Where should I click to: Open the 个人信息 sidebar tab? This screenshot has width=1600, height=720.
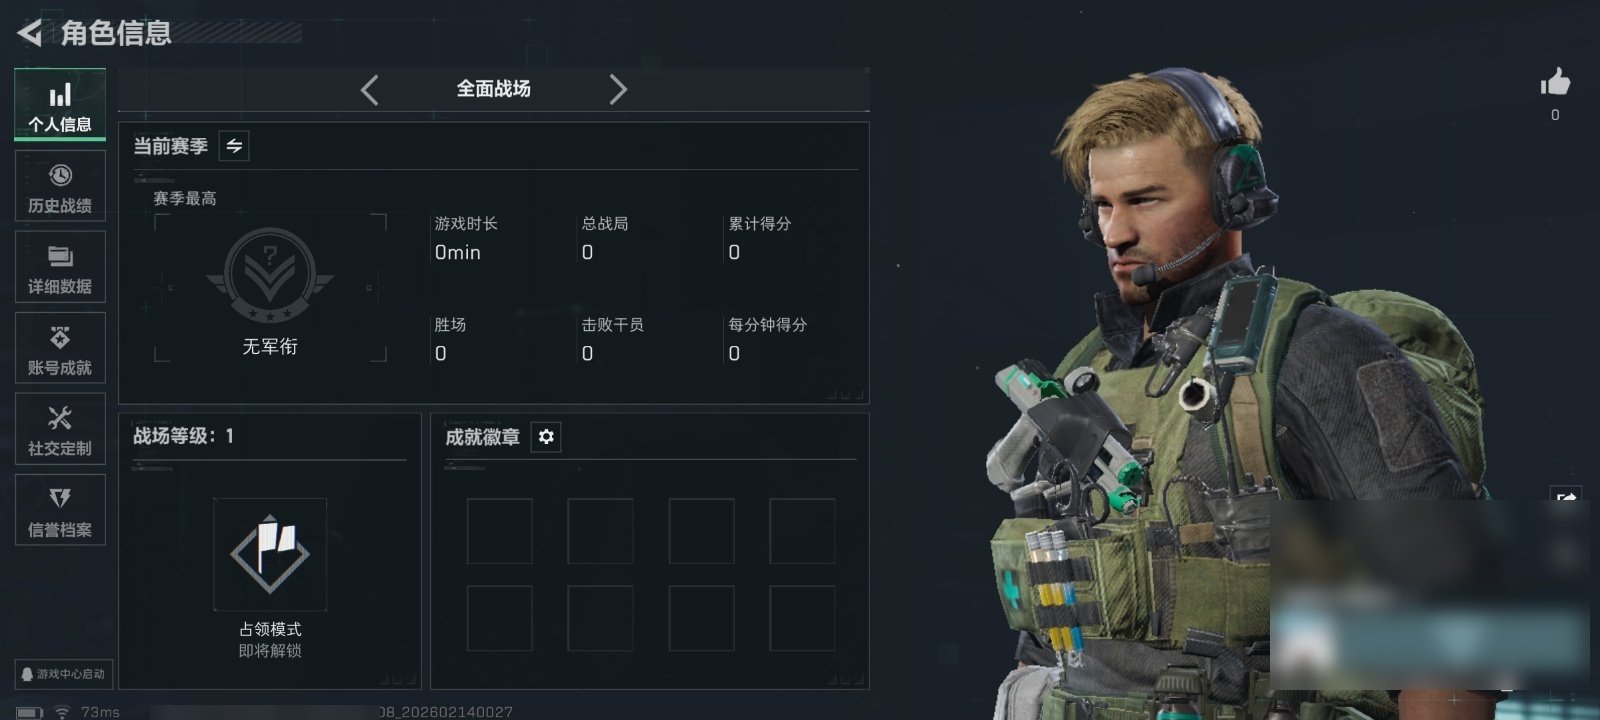(x=60, y=105)
